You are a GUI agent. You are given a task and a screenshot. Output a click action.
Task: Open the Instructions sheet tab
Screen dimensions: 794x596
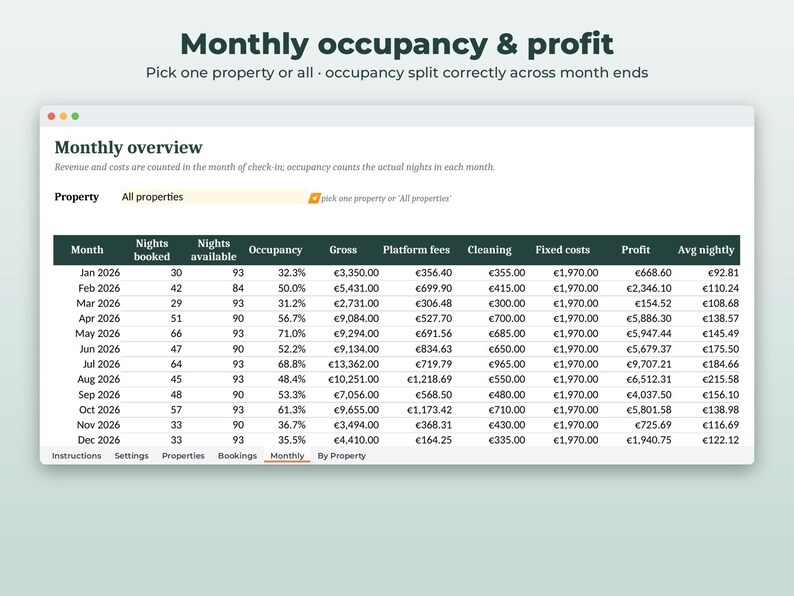click(x=76, y=456)
